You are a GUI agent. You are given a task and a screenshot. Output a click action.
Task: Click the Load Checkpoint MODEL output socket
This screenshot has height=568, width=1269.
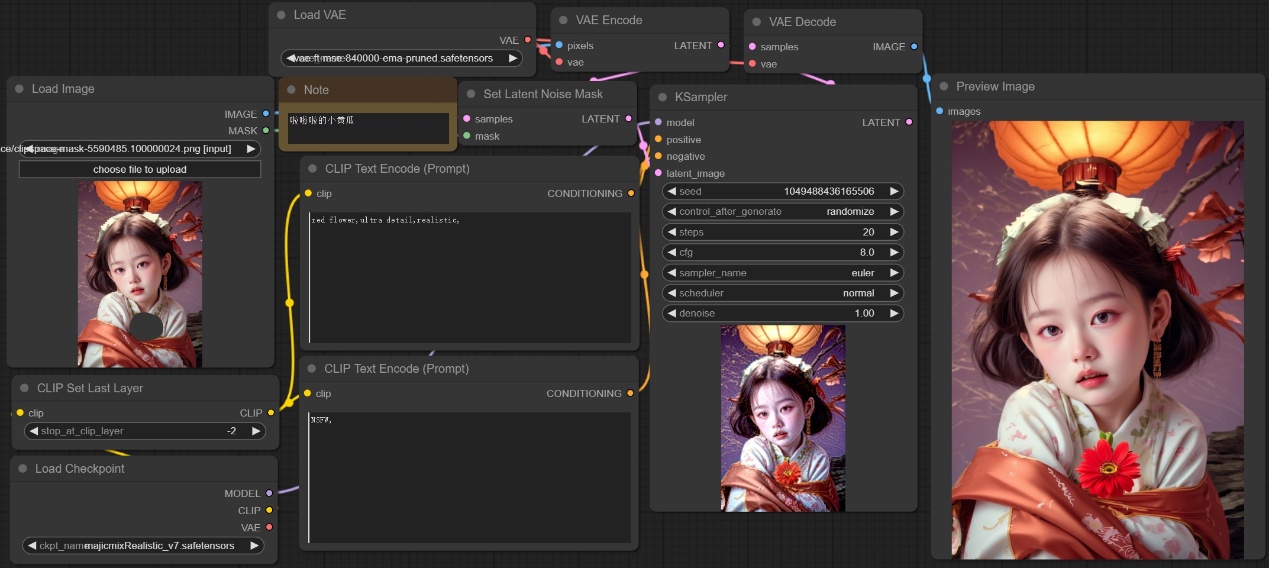[x=269, y=493]
